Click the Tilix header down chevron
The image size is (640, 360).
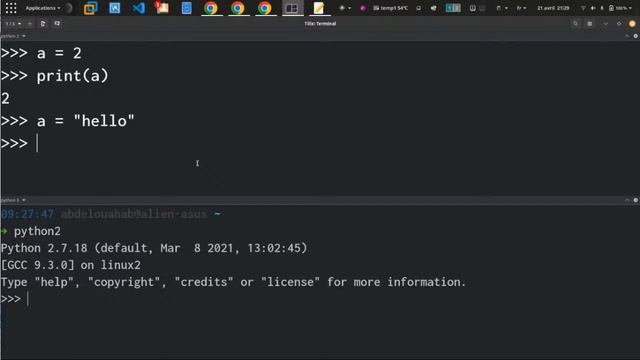(606, 24)
